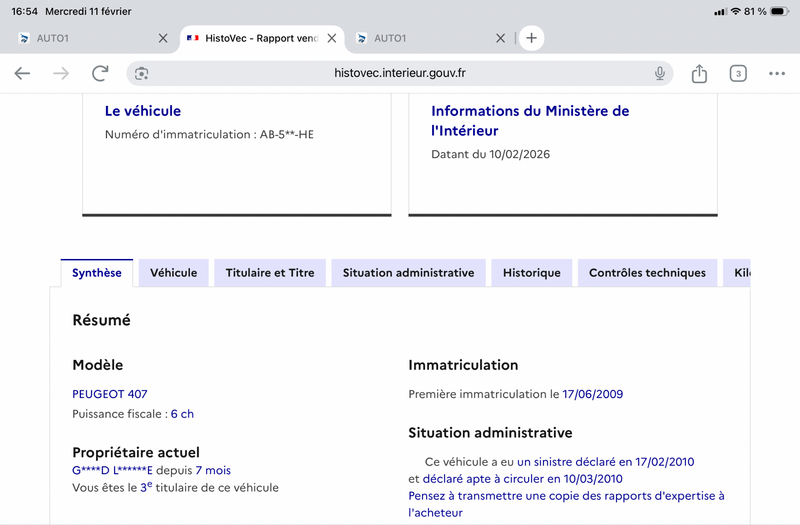Select the Titulaire et Titre tab
Viewport: 800px width, 525px height.
(270, 273)
